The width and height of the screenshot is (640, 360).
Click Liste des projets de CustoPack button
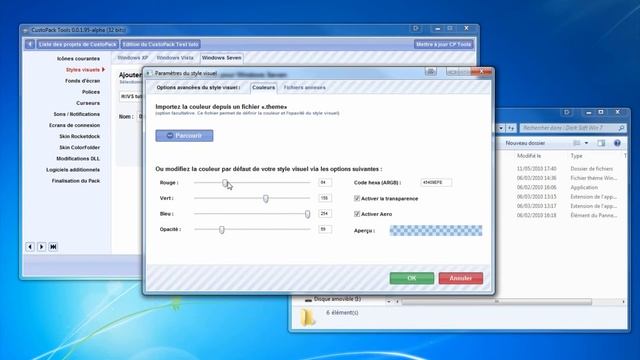pos(78,44)
